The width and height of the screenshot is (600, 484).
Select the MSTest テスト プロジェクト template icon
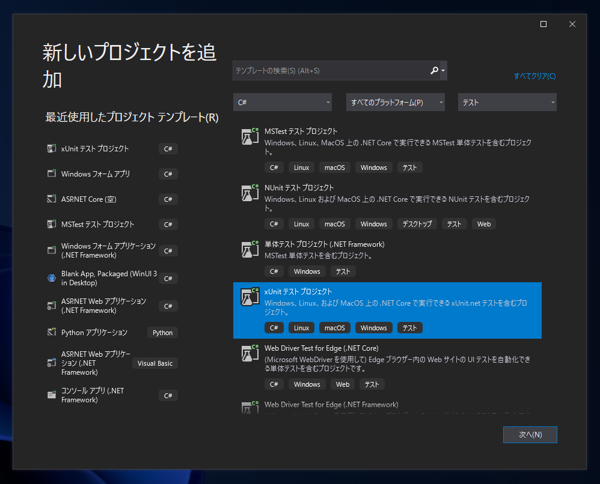[x=250, y=137]
